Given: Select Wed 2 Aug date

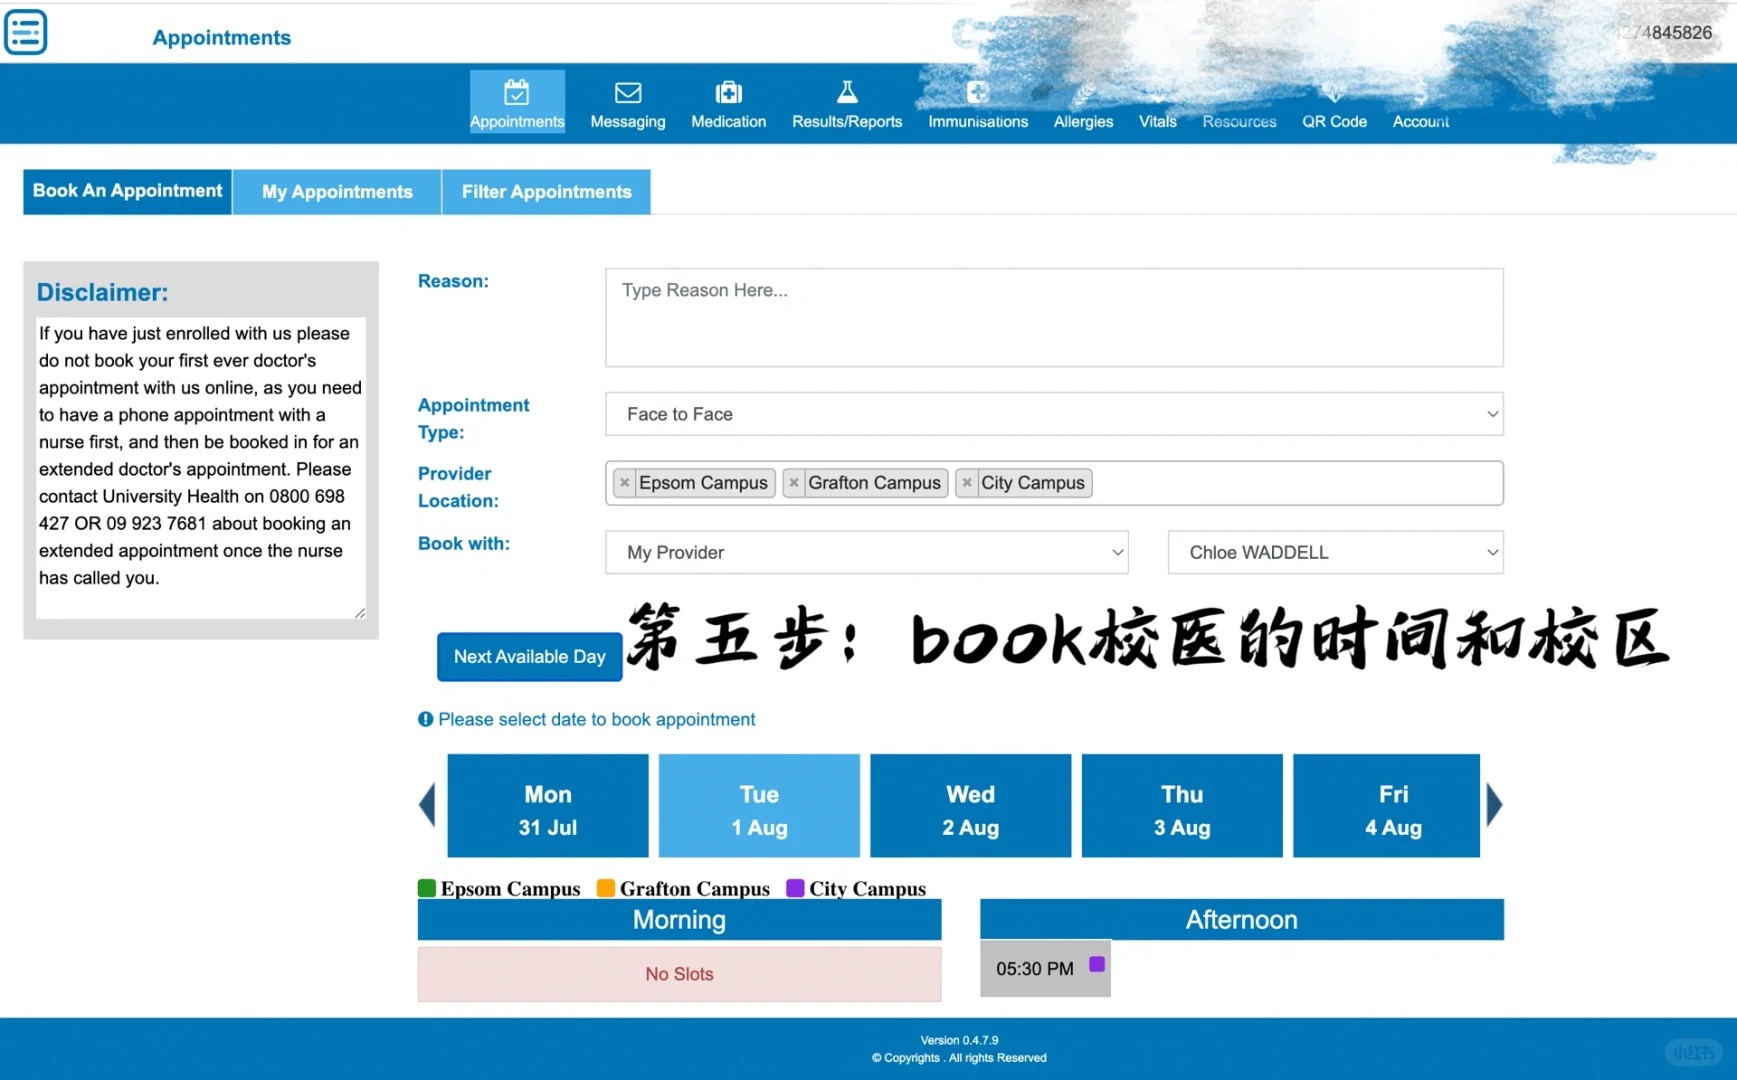Looking at the screenshot, I should pyautogui.click(x=970, y=806).
